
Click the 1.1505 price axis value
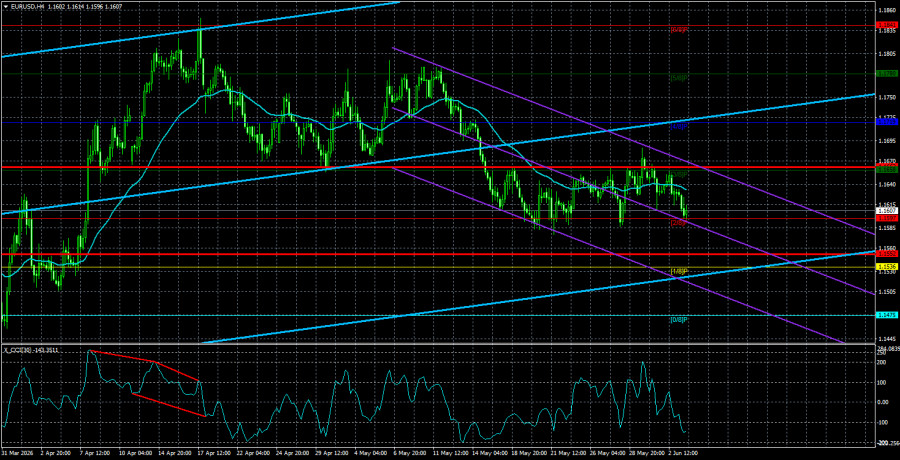pos(886,291)
